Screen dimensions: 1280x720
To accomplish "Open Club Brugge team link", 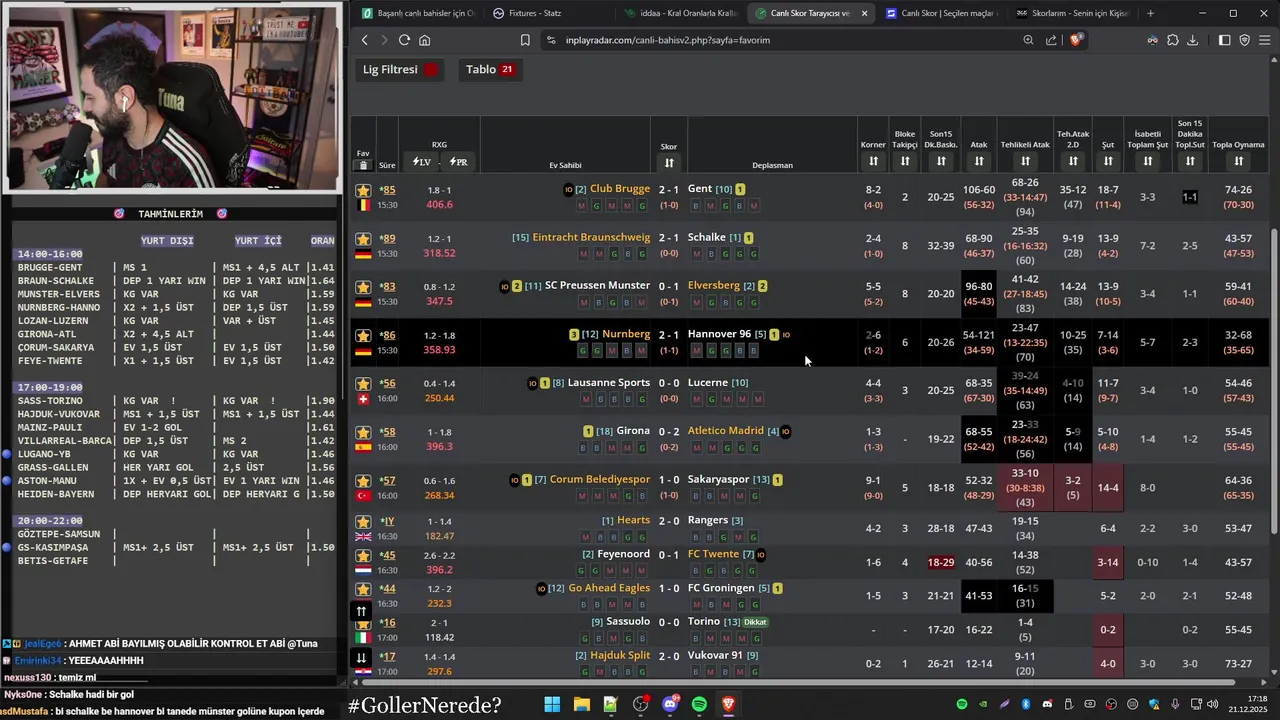I will coord(620,189).
